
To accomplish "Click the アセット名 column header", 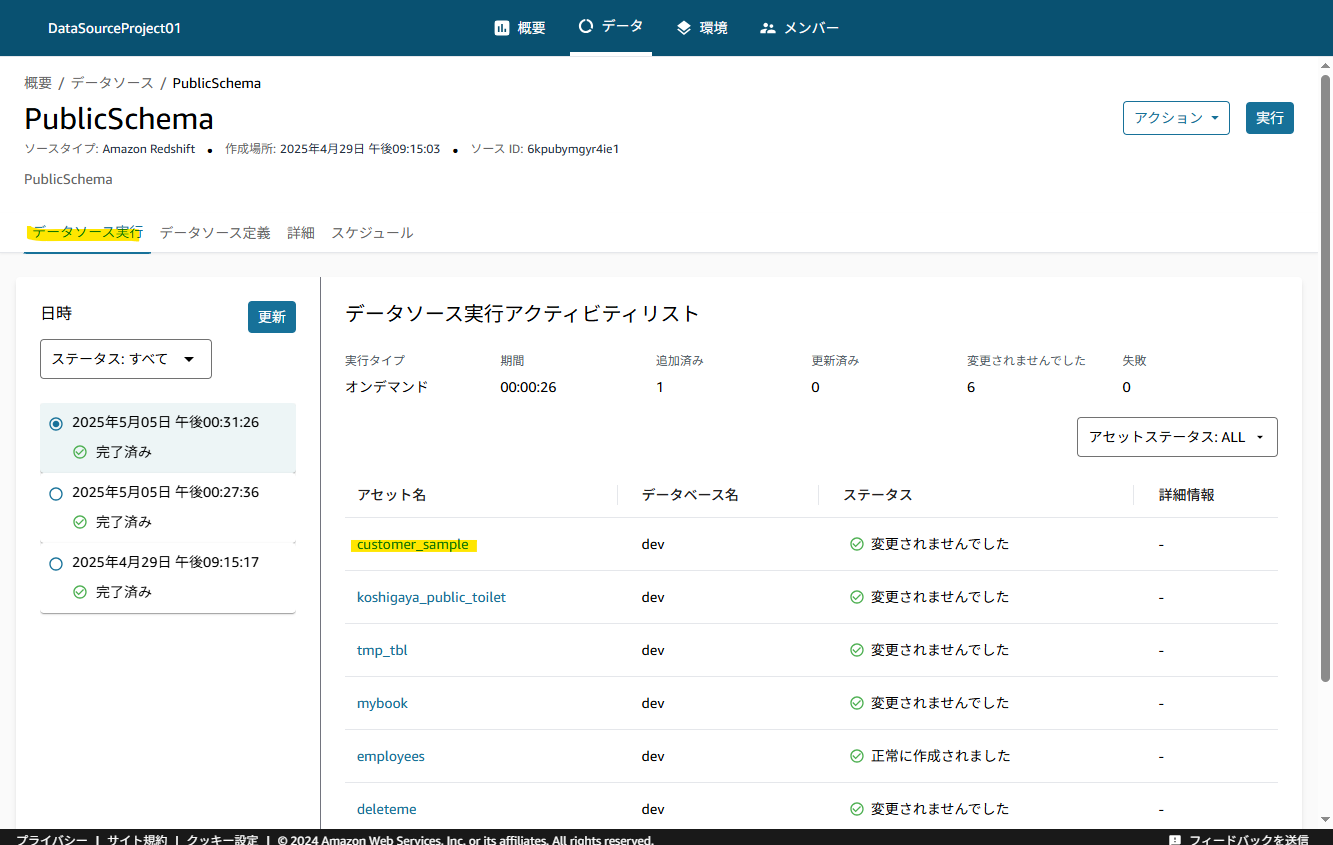I will pyautogui.click(x=392, y=495).
